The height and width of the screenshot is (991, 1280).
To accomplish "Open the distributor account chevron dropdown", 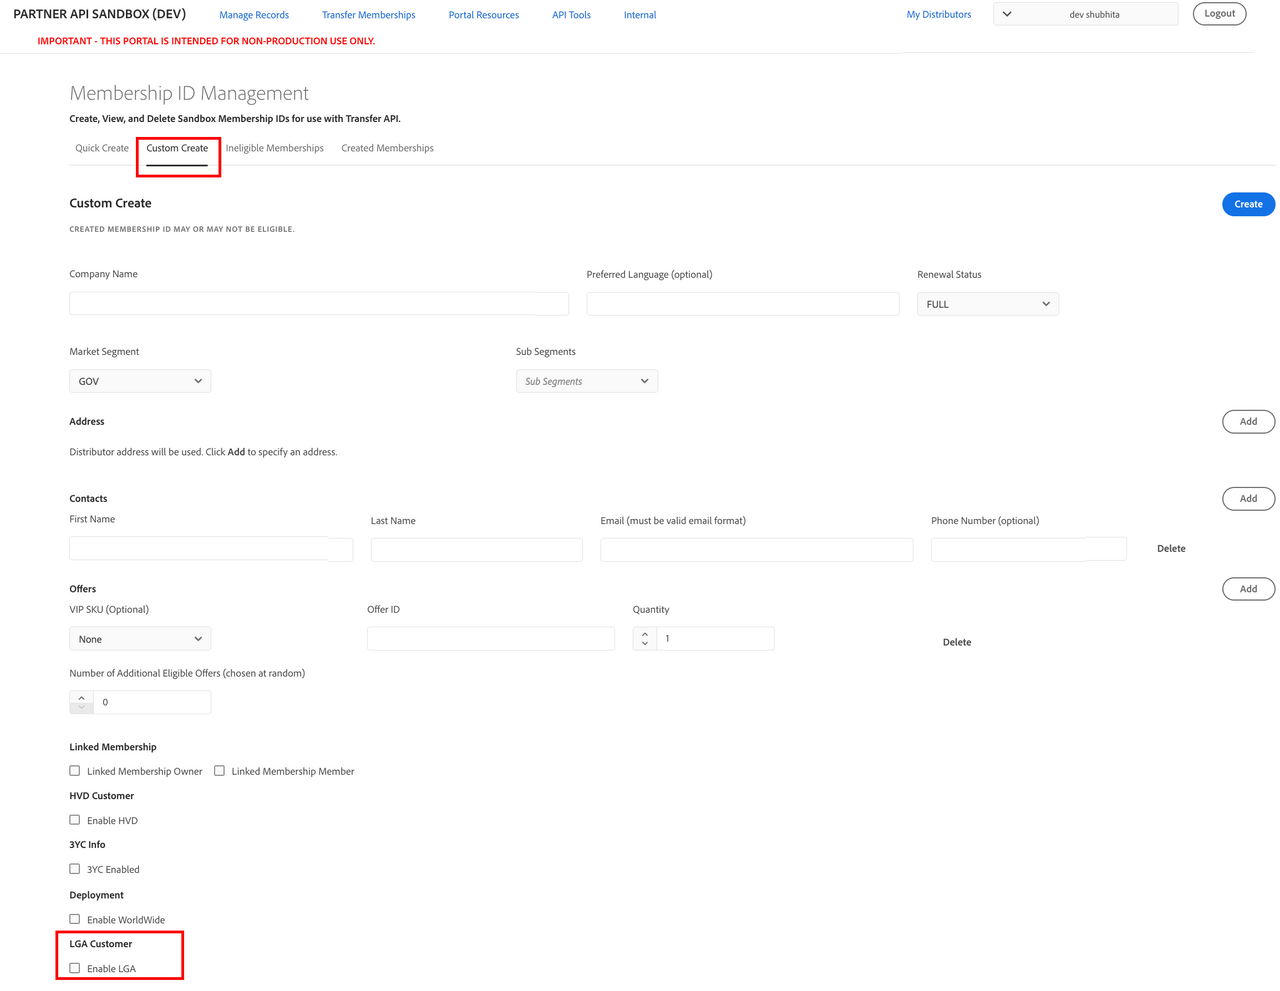I will click(x=1007, y=14).
